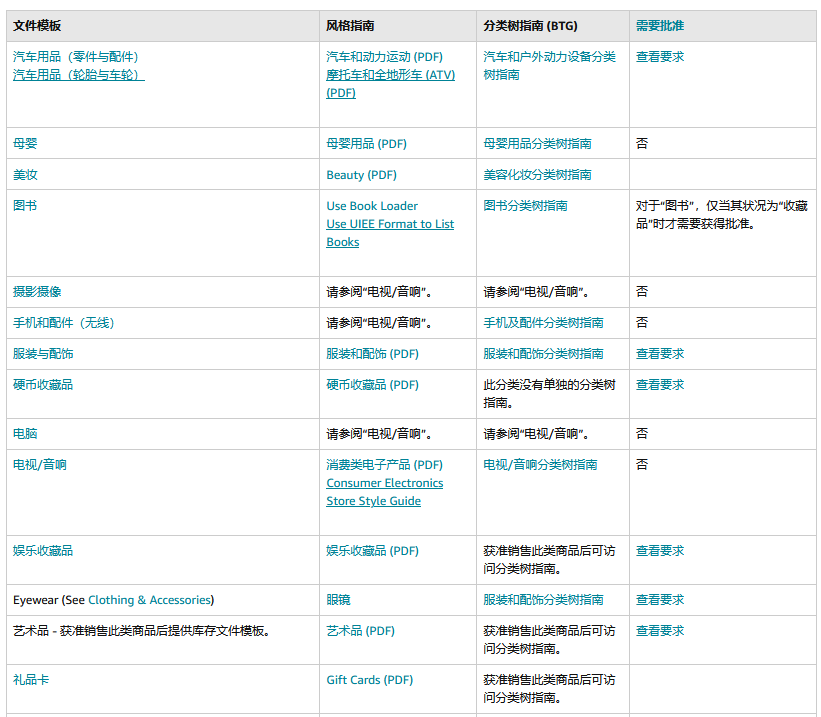Open Gift Cards (PDF) style guide
The image size is (821, 717).
370,680
